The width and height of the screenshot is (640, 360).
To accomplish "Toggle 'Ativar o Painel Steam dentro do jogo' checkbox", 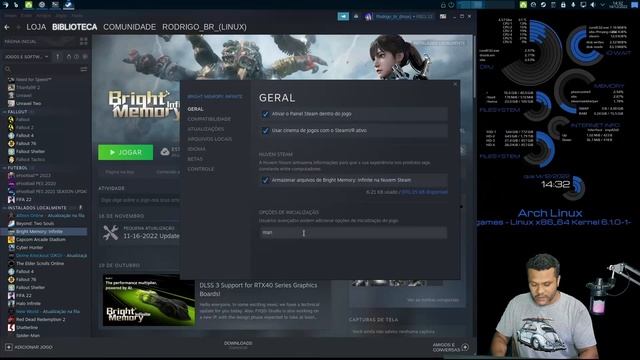I will tap(265, 114).
